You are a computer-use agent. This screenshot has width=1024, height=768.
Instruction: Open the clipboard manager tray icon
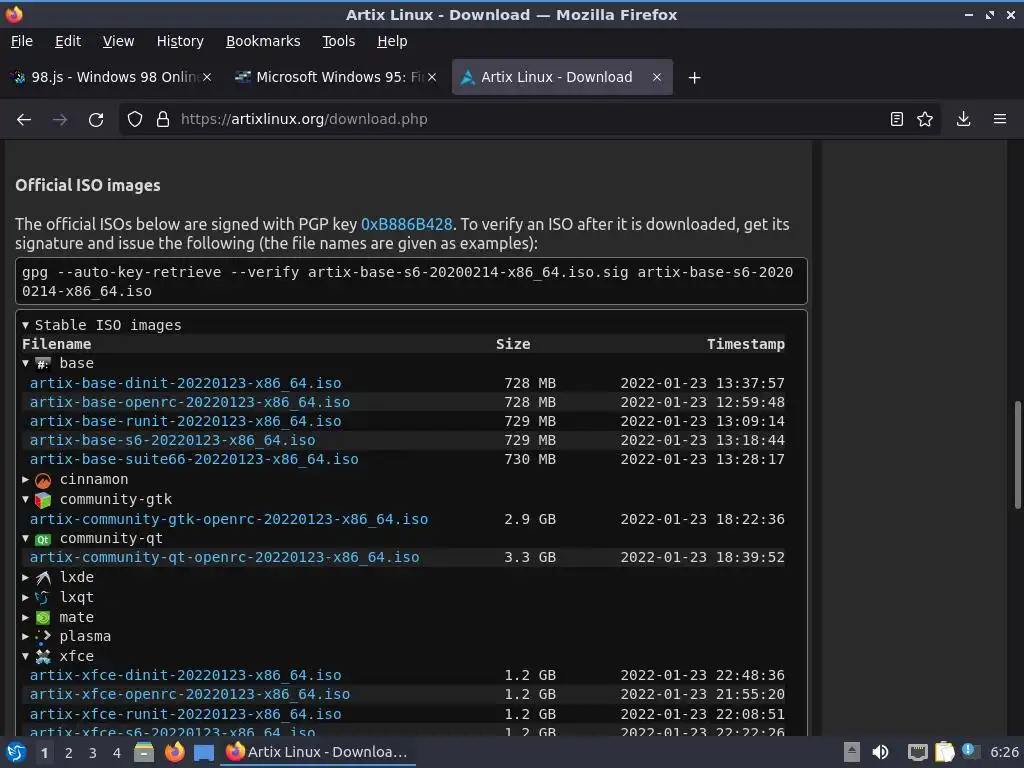pos(944,752)
